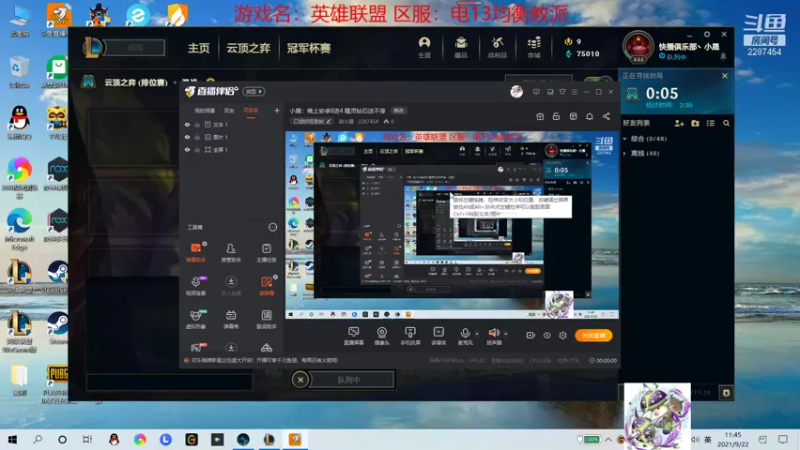Open Windows Start menu
800x450 pixels.
coord(12,439)
